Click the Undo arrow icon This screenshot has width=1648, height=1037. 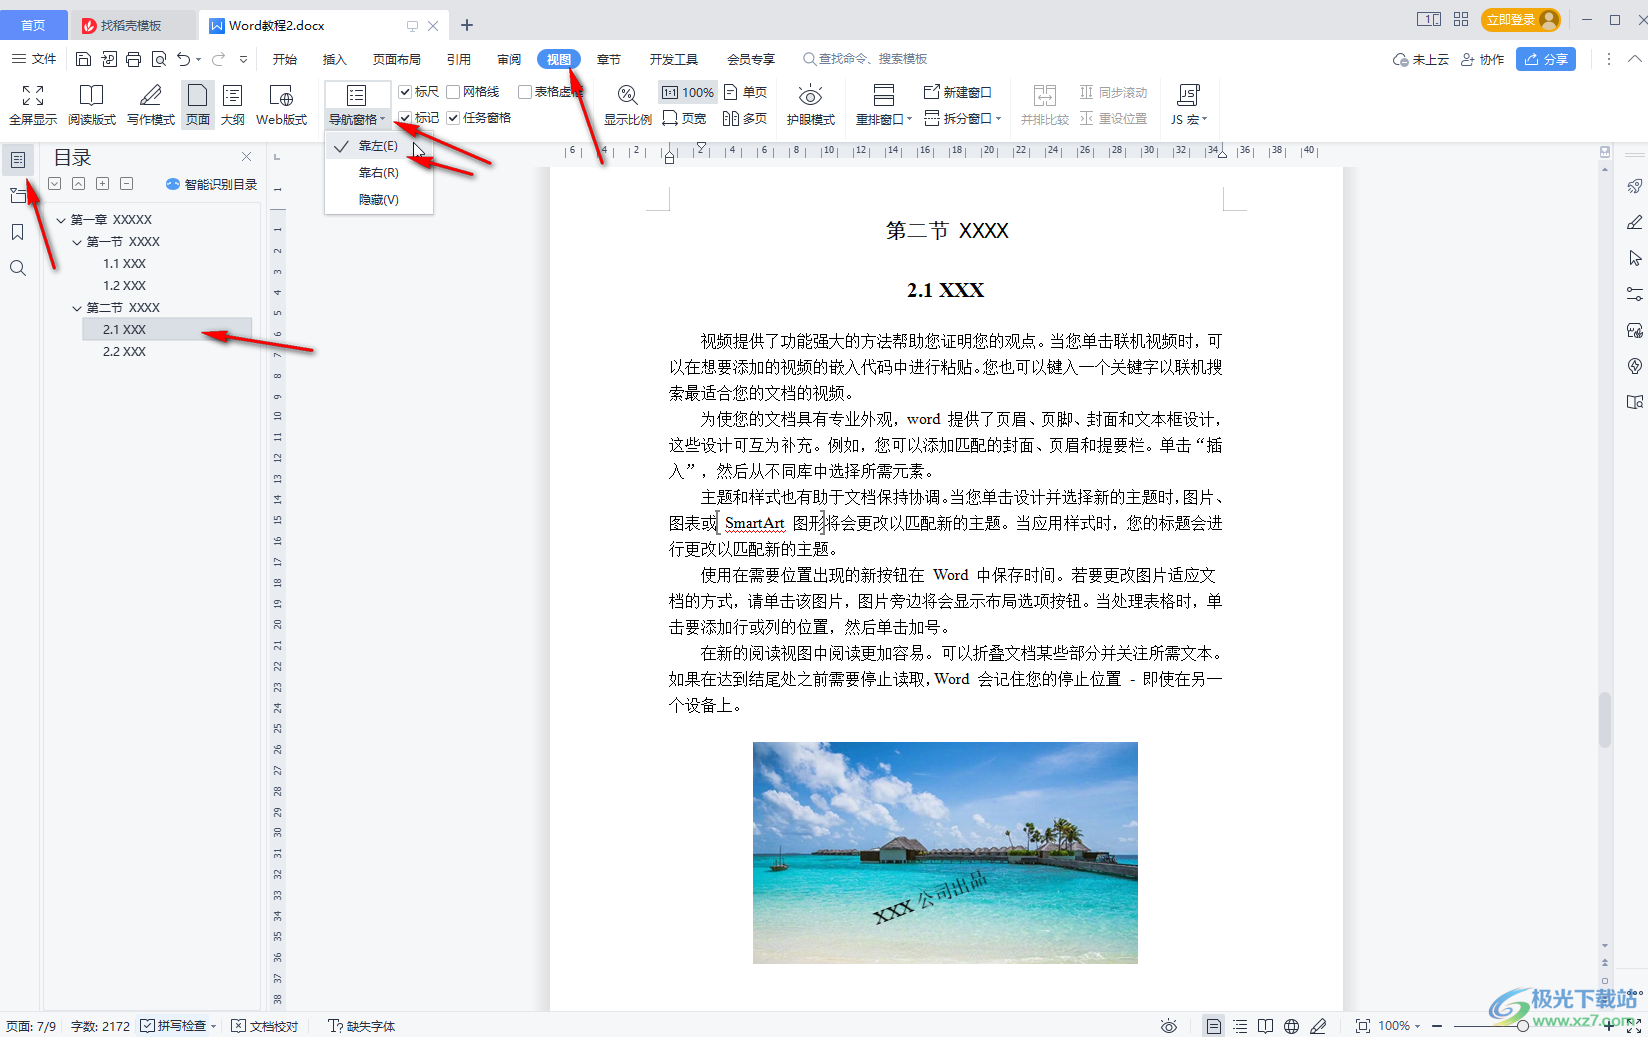(x=183, y=59)
